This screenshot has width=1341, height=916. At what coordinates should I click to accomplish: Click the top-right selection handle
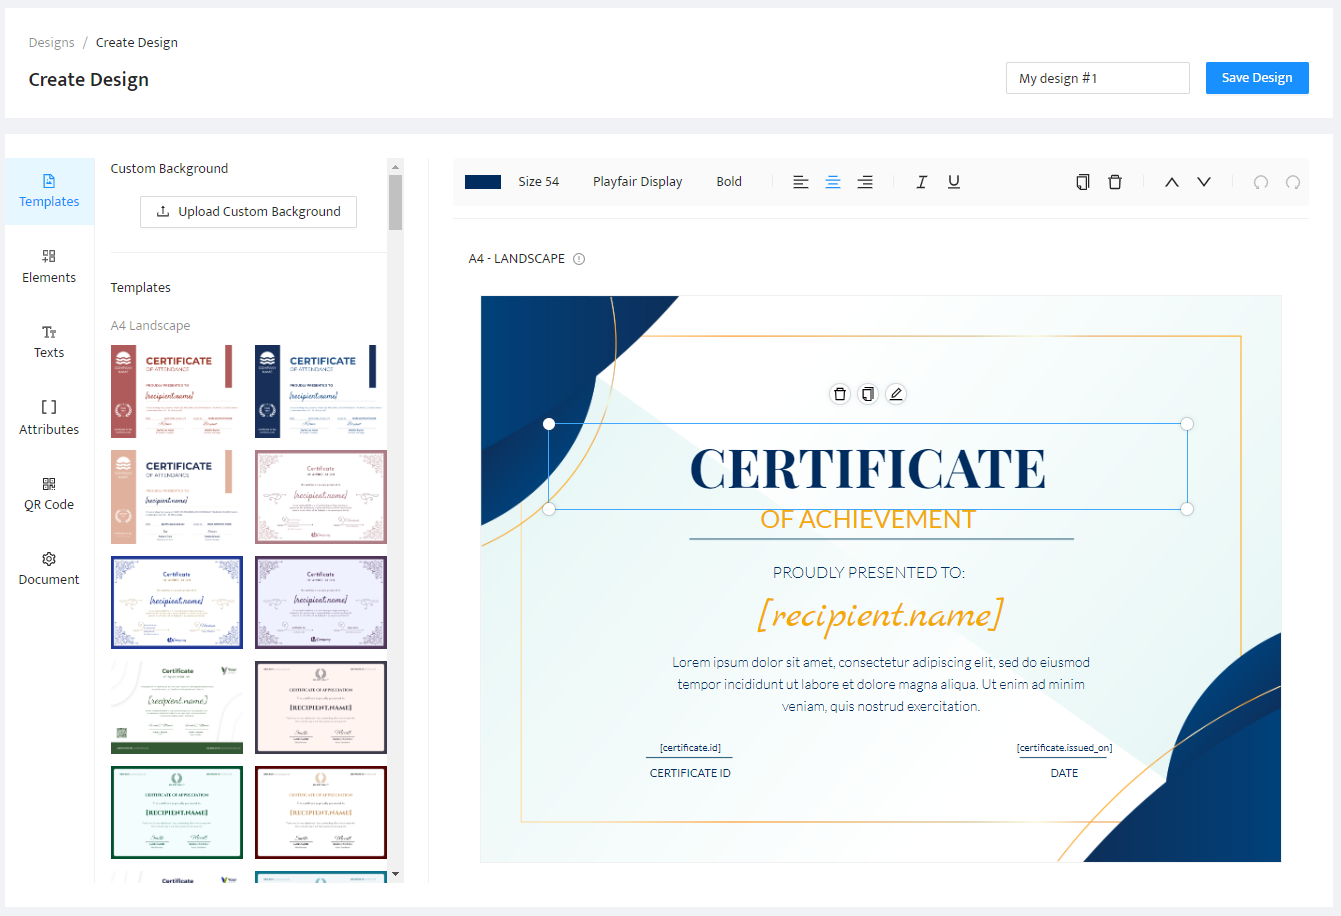pyautogui.click(x=1187, y=424)
